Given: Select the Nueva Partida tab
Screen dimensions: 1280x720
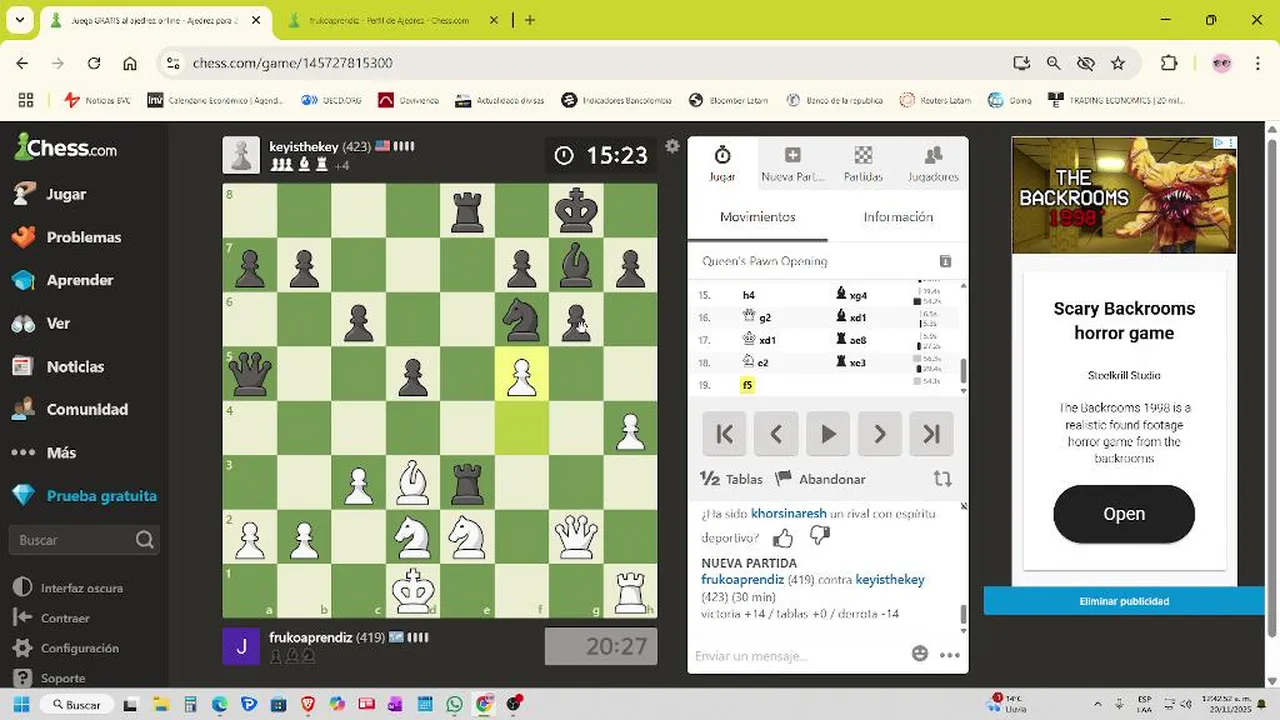Looking at the screenshot, I should [x=792, y=163].
